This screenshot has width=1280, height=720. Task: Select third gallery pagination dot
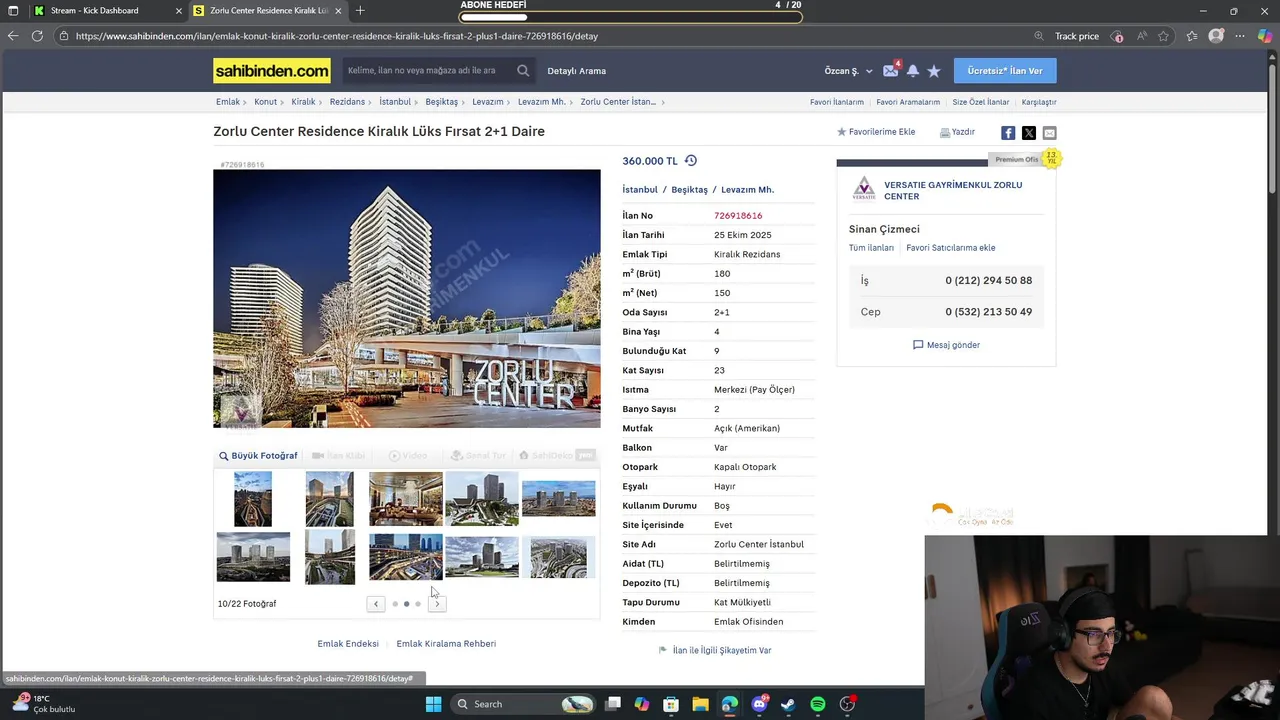coord(418,604)
